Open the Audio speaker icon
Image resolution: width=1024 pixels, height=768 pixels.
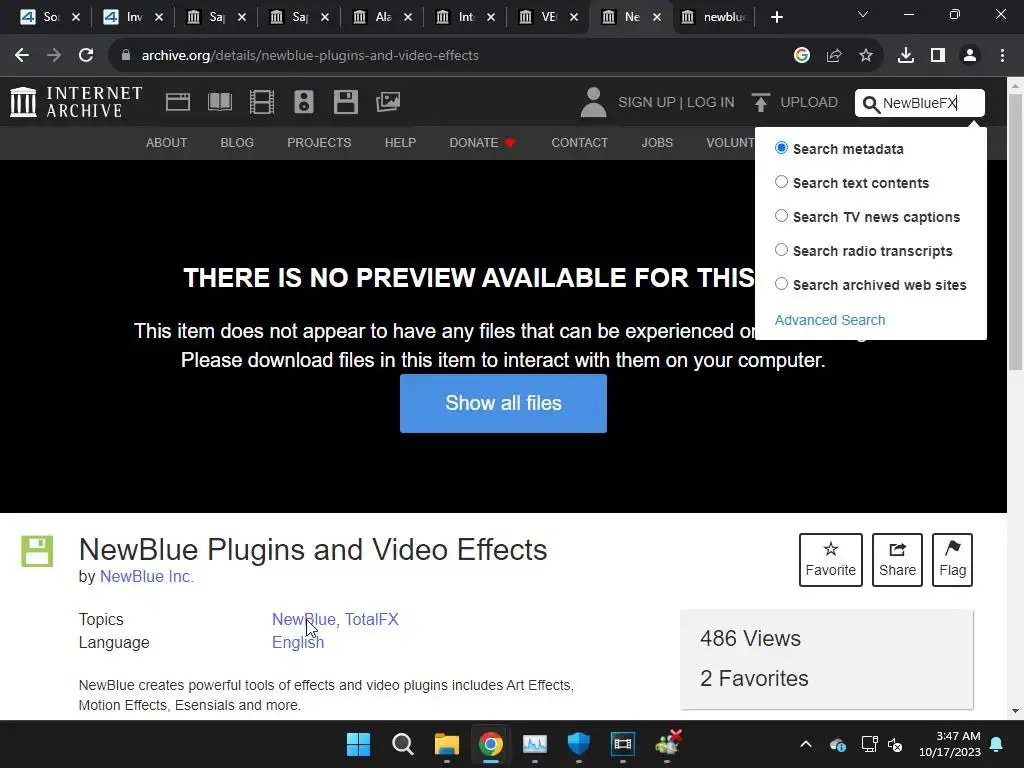coord(304,102)
